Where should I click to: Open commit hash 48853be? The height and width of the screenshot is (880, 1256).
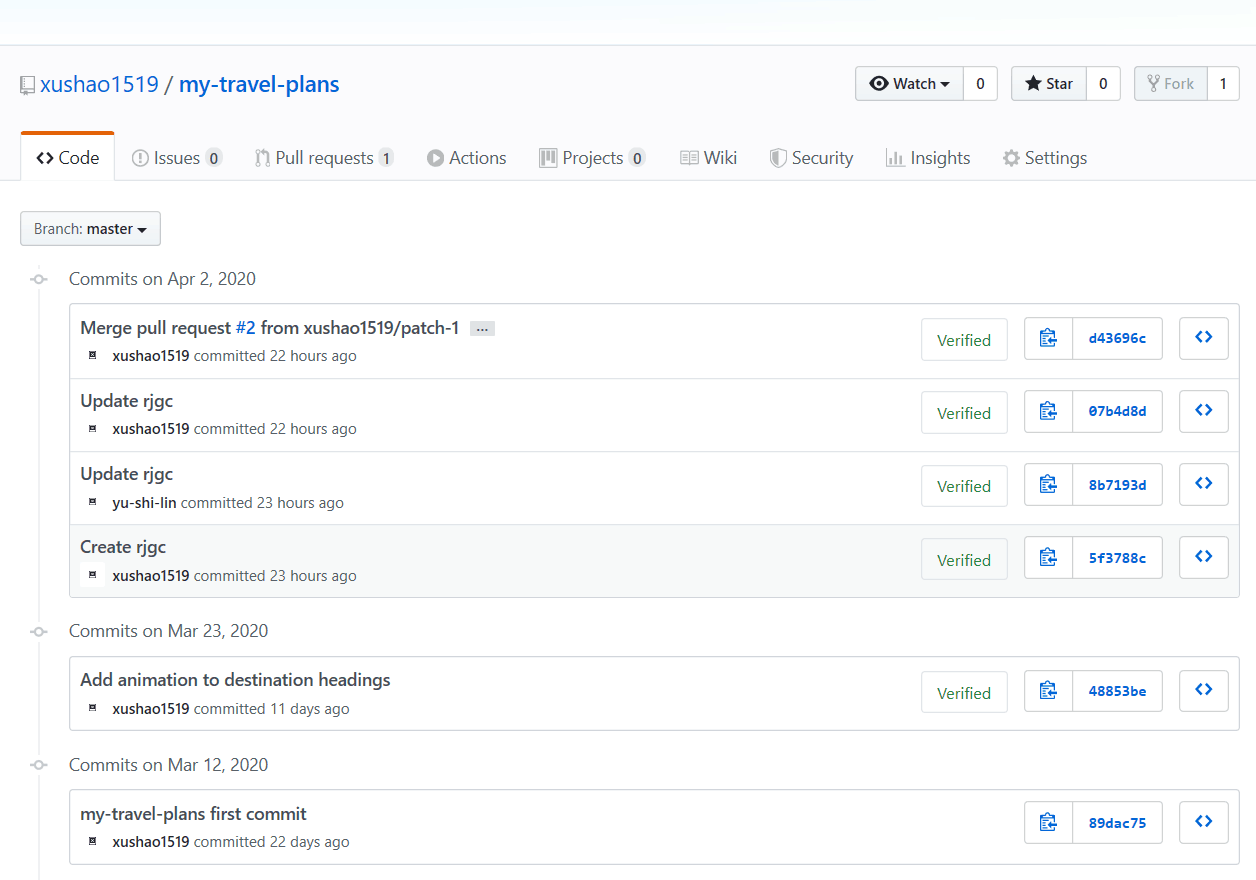pos(1117,691)
